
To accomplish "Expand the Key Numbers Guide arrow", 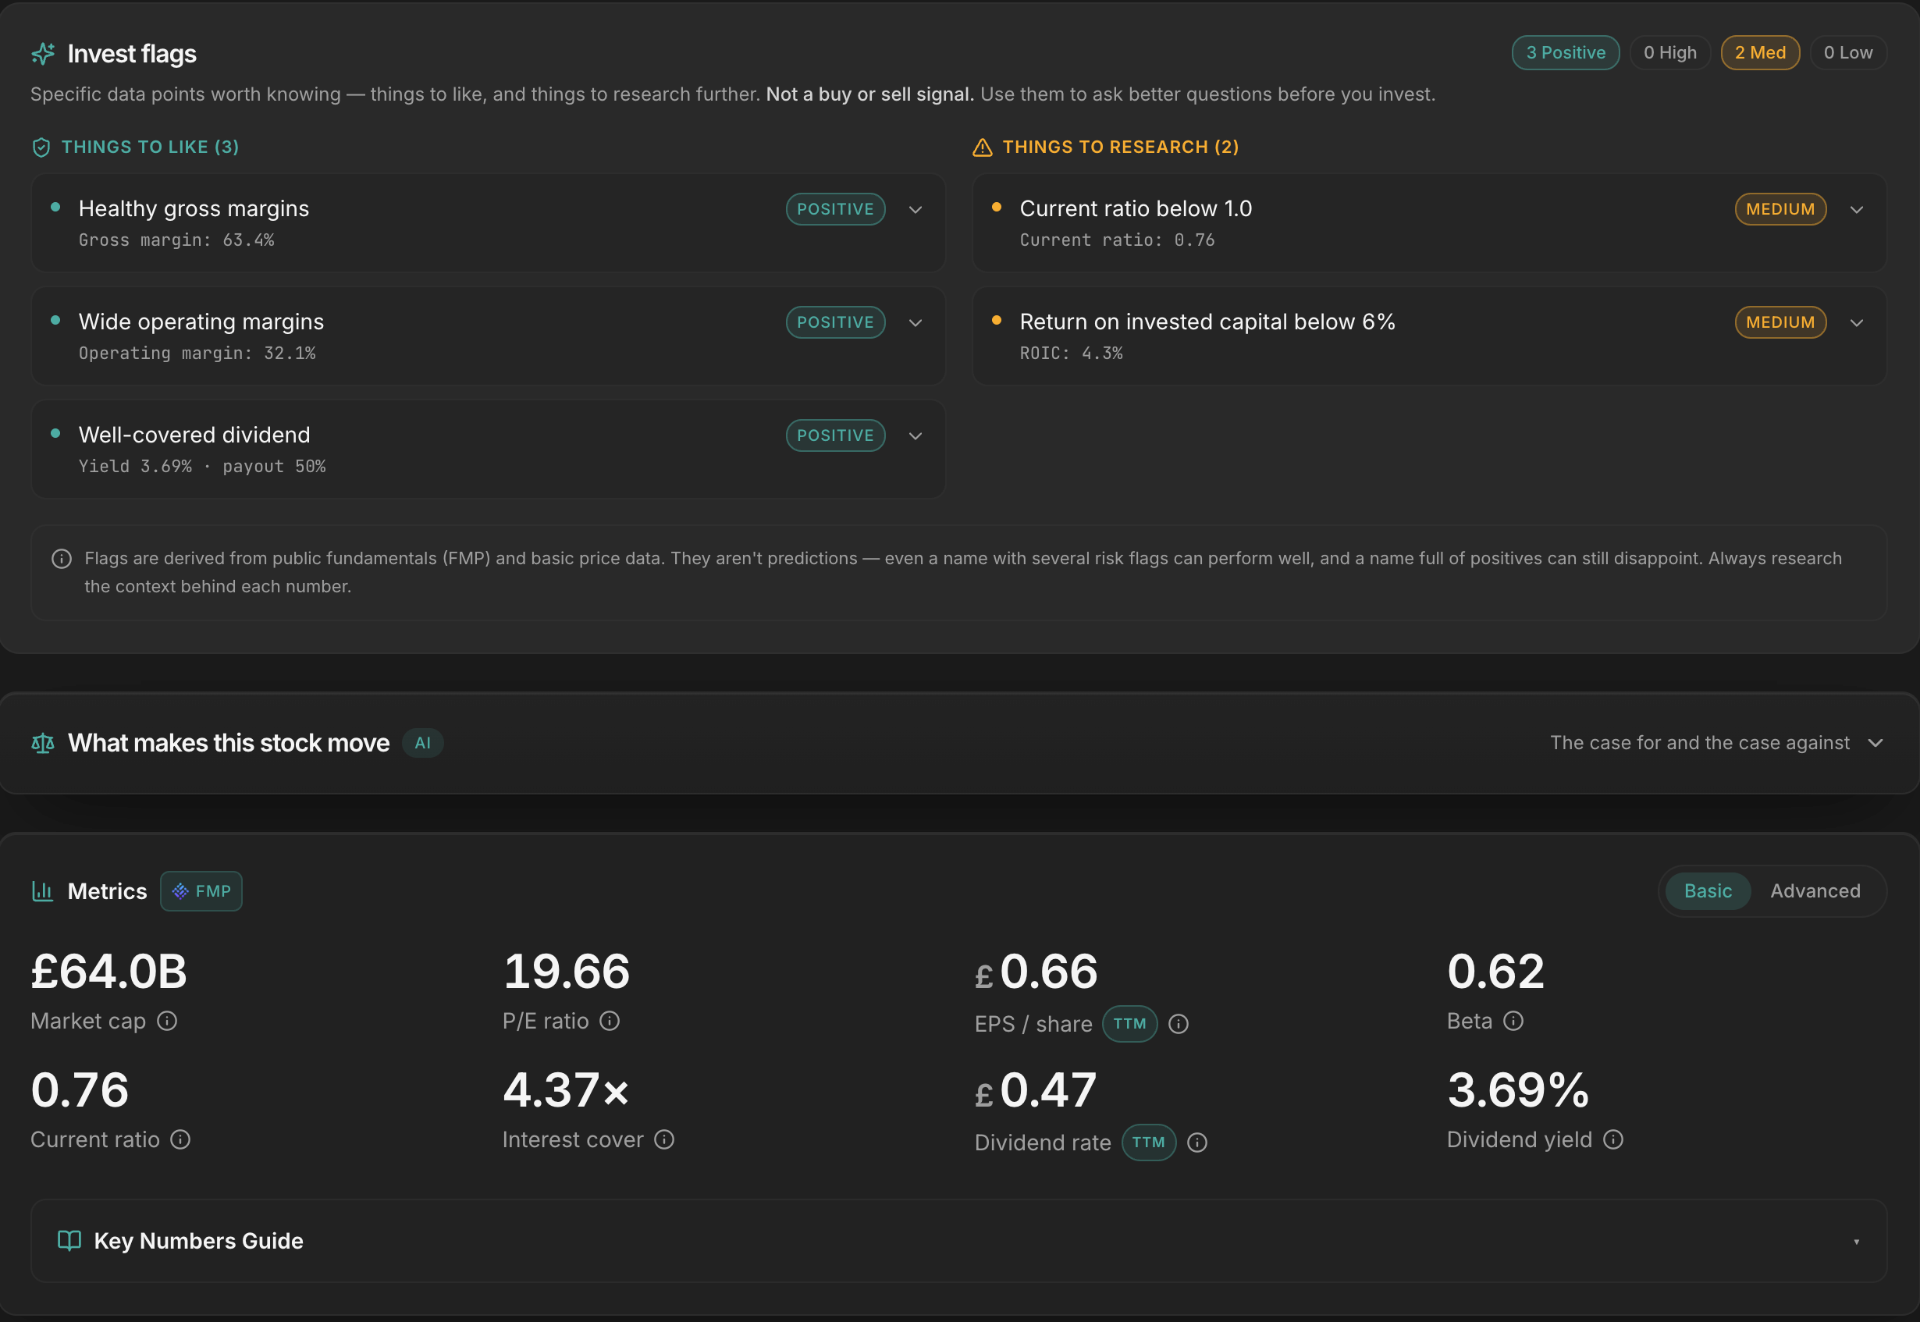I will [x=1856, y=1242].
